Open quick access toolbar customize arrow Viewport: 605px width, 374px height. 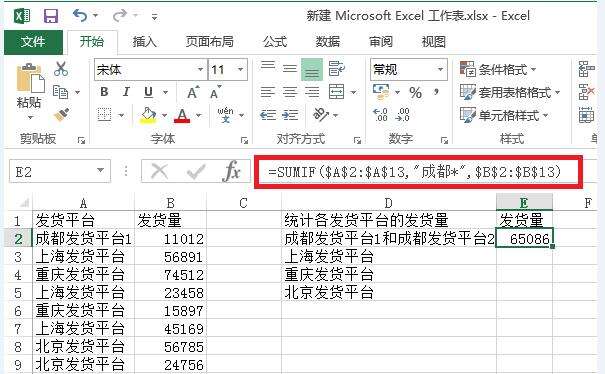pos(154,17)
